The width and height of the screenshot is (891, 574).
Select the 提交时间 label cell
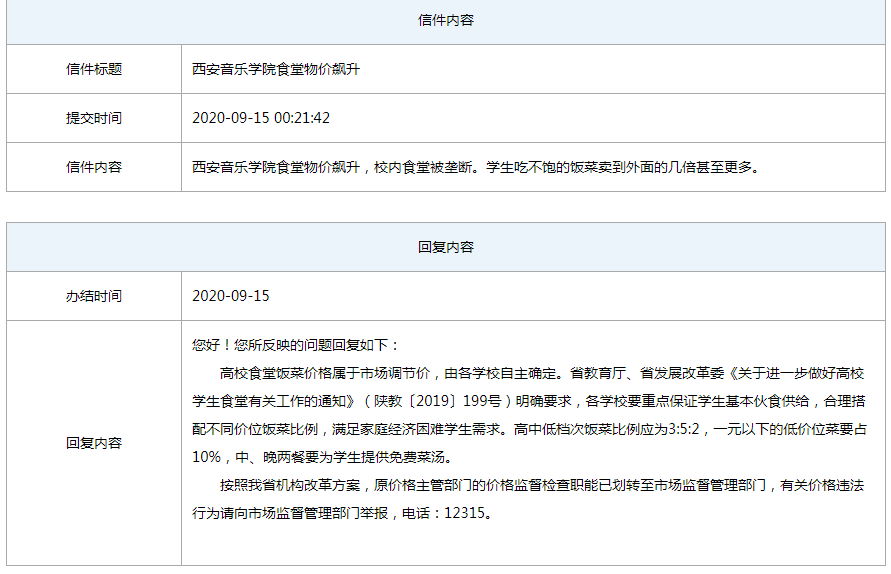94,118
